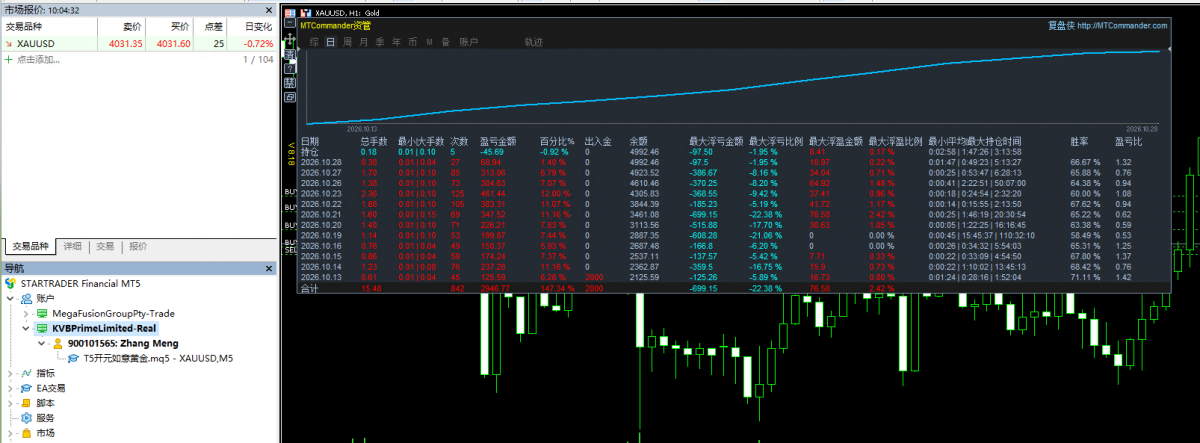Click the scripts (脚本) icon in navigator
This screenshot has height=443, width=1200.
coord(27,403)
